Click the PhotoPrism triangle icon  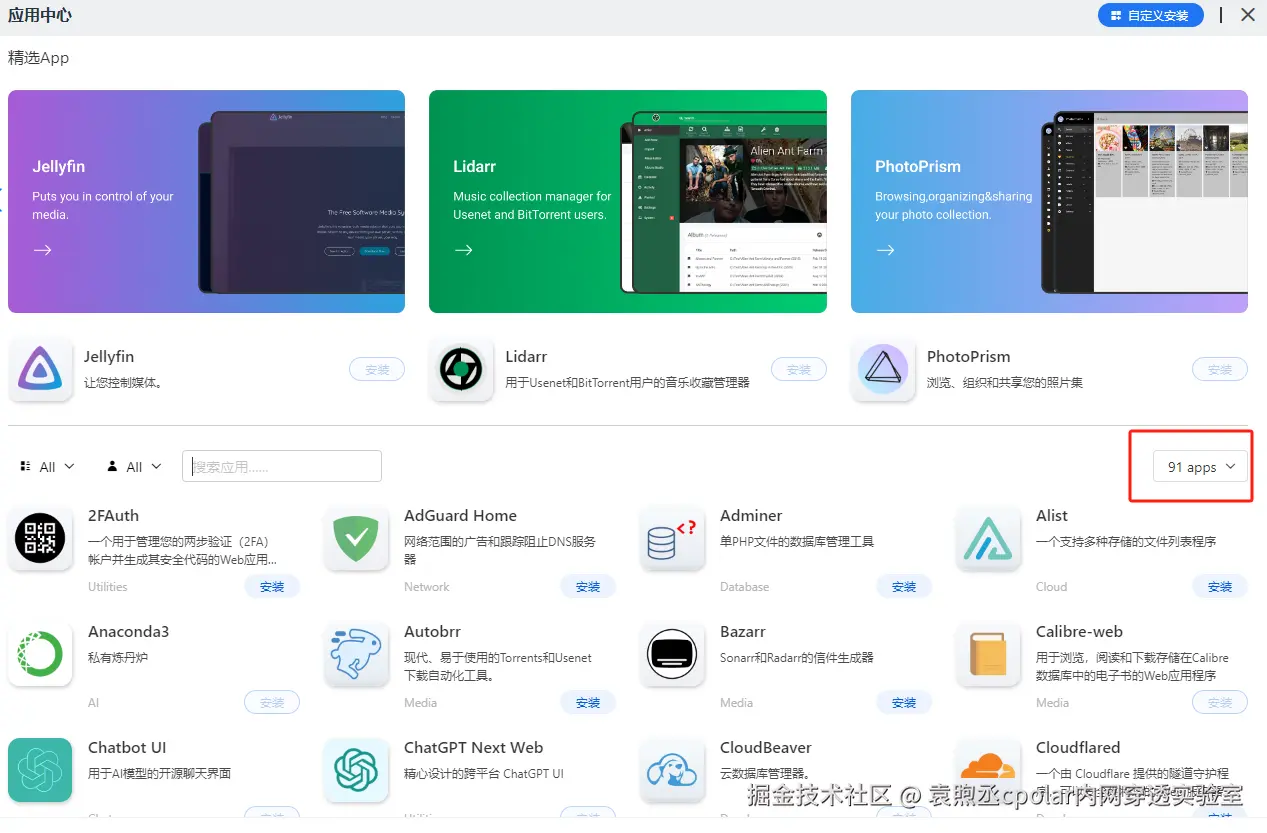coord(883,370)
